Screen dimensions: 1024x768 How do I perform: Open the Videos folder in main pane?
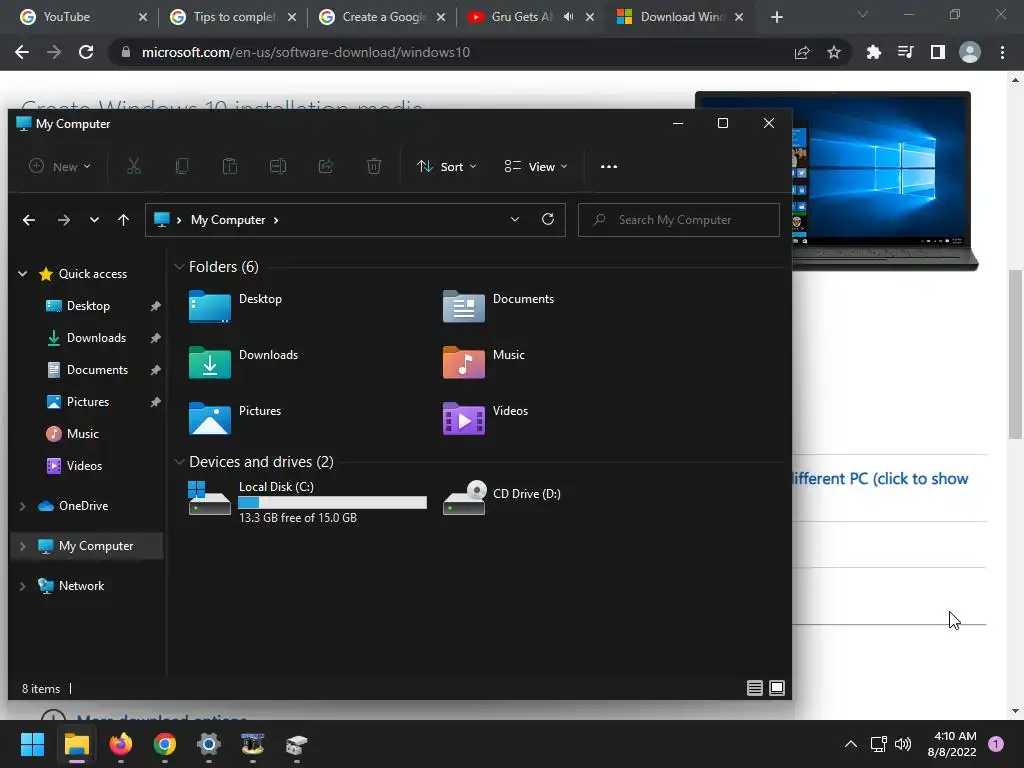[x=485, y=418]
